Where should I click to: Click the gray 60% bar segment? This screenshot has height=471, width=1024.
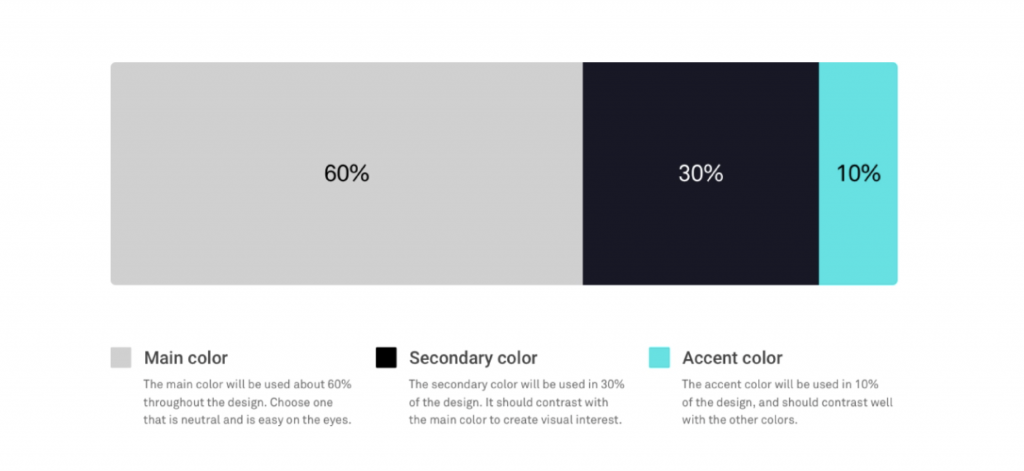[347, 174]
